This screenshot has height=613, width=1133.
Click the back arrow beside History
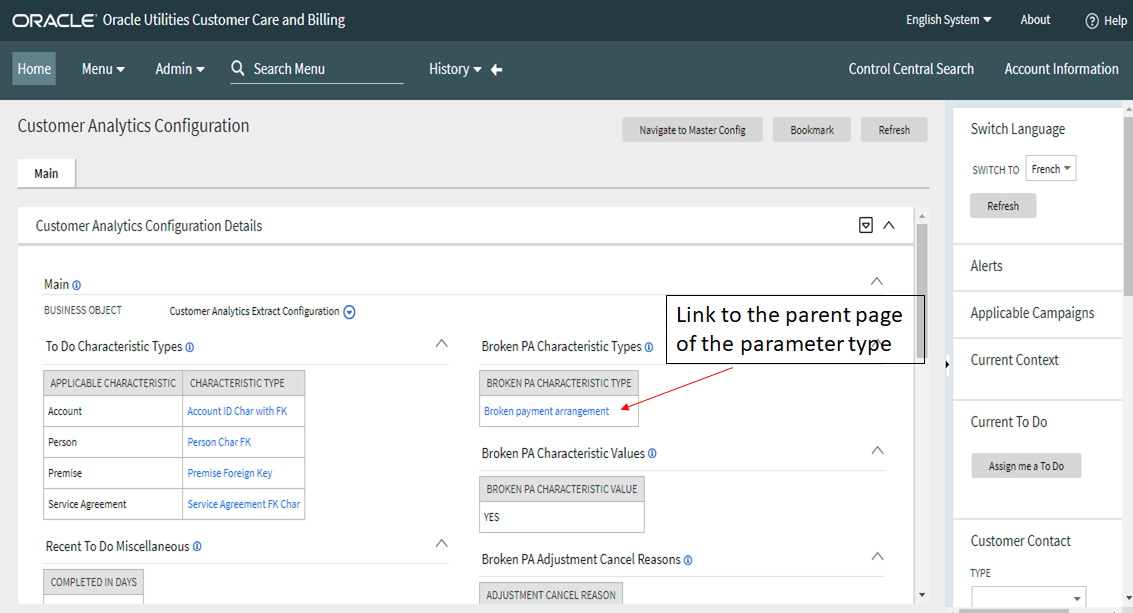coord(495,68)
